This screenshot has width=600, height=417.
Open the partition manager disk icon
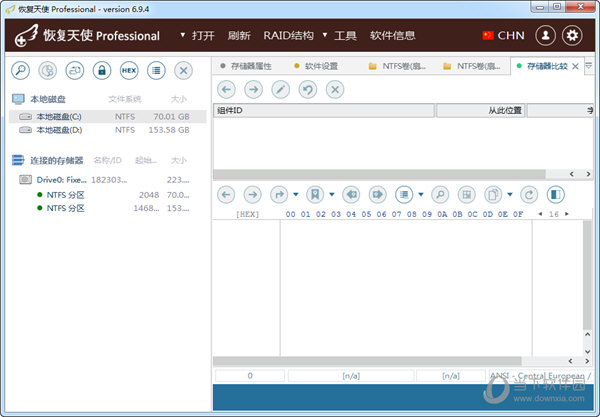click(47, 70)
